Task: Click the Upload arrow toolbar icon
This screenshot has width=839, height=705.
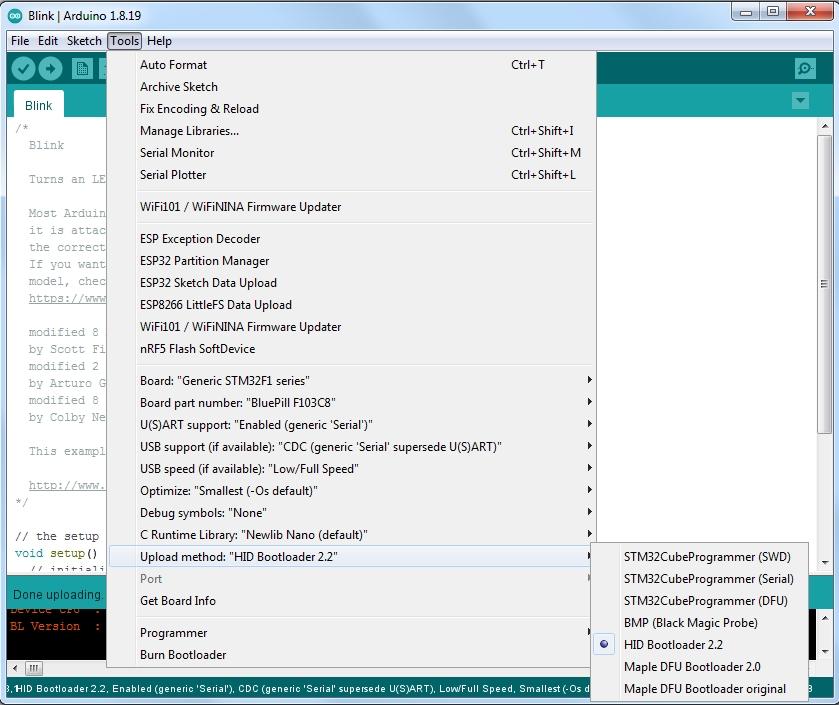Action: (51, 68)
